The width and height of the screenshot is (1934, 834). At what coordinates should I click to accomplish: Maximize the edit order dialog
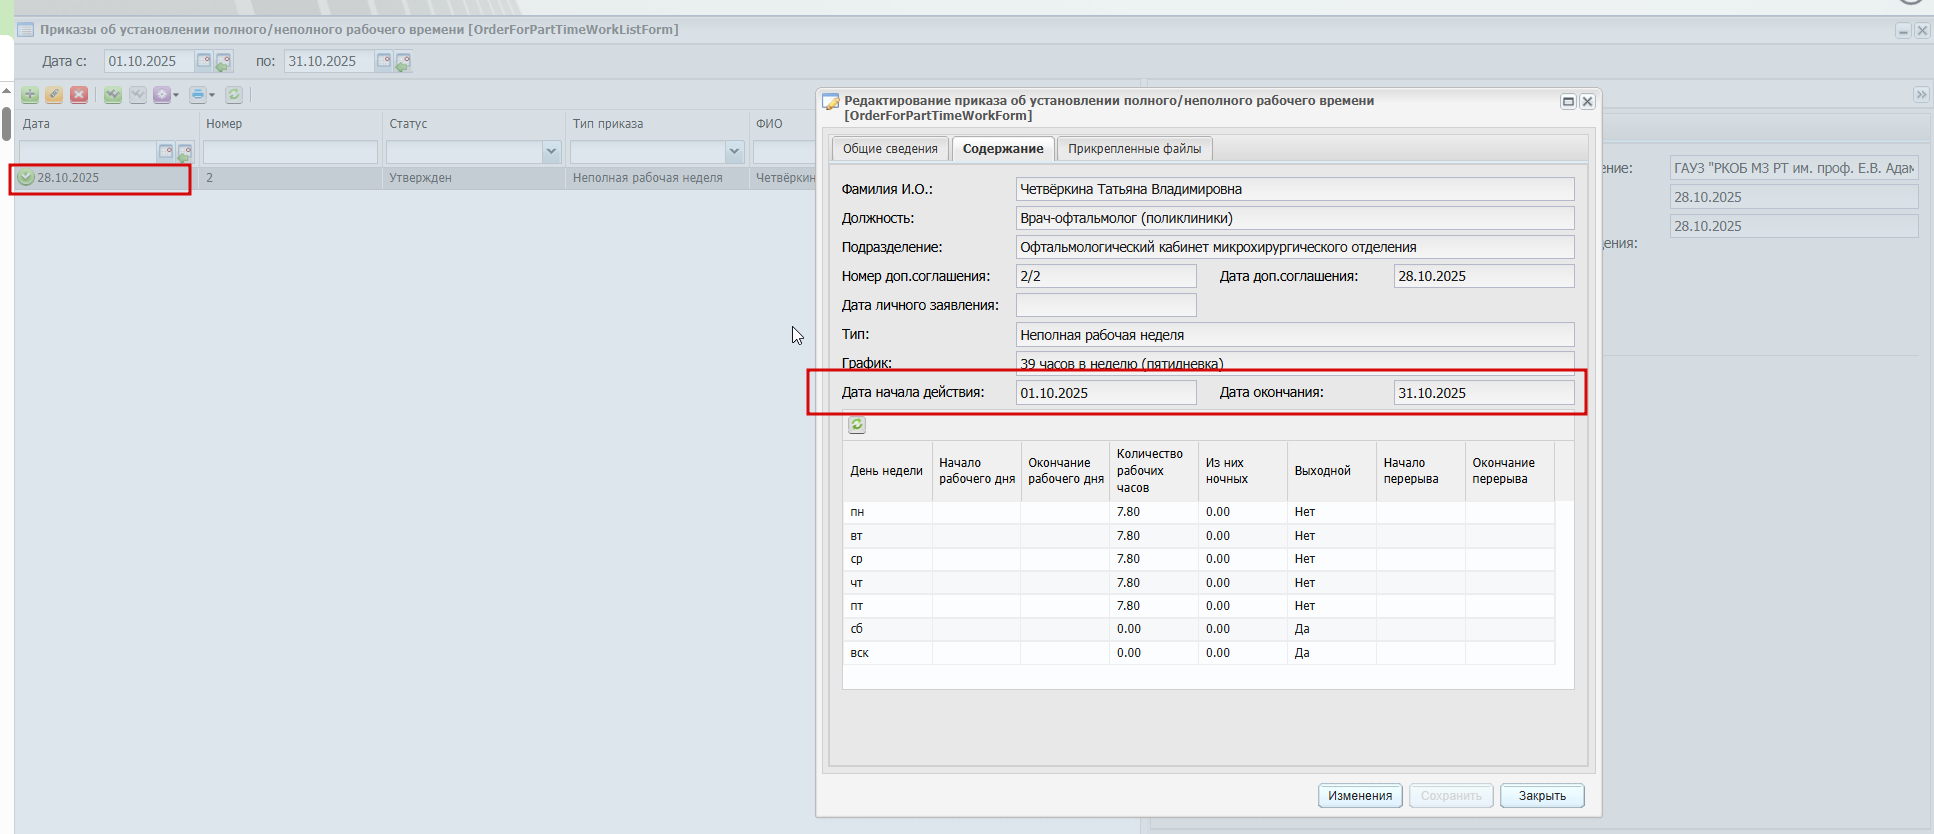tap(1568, 101)
